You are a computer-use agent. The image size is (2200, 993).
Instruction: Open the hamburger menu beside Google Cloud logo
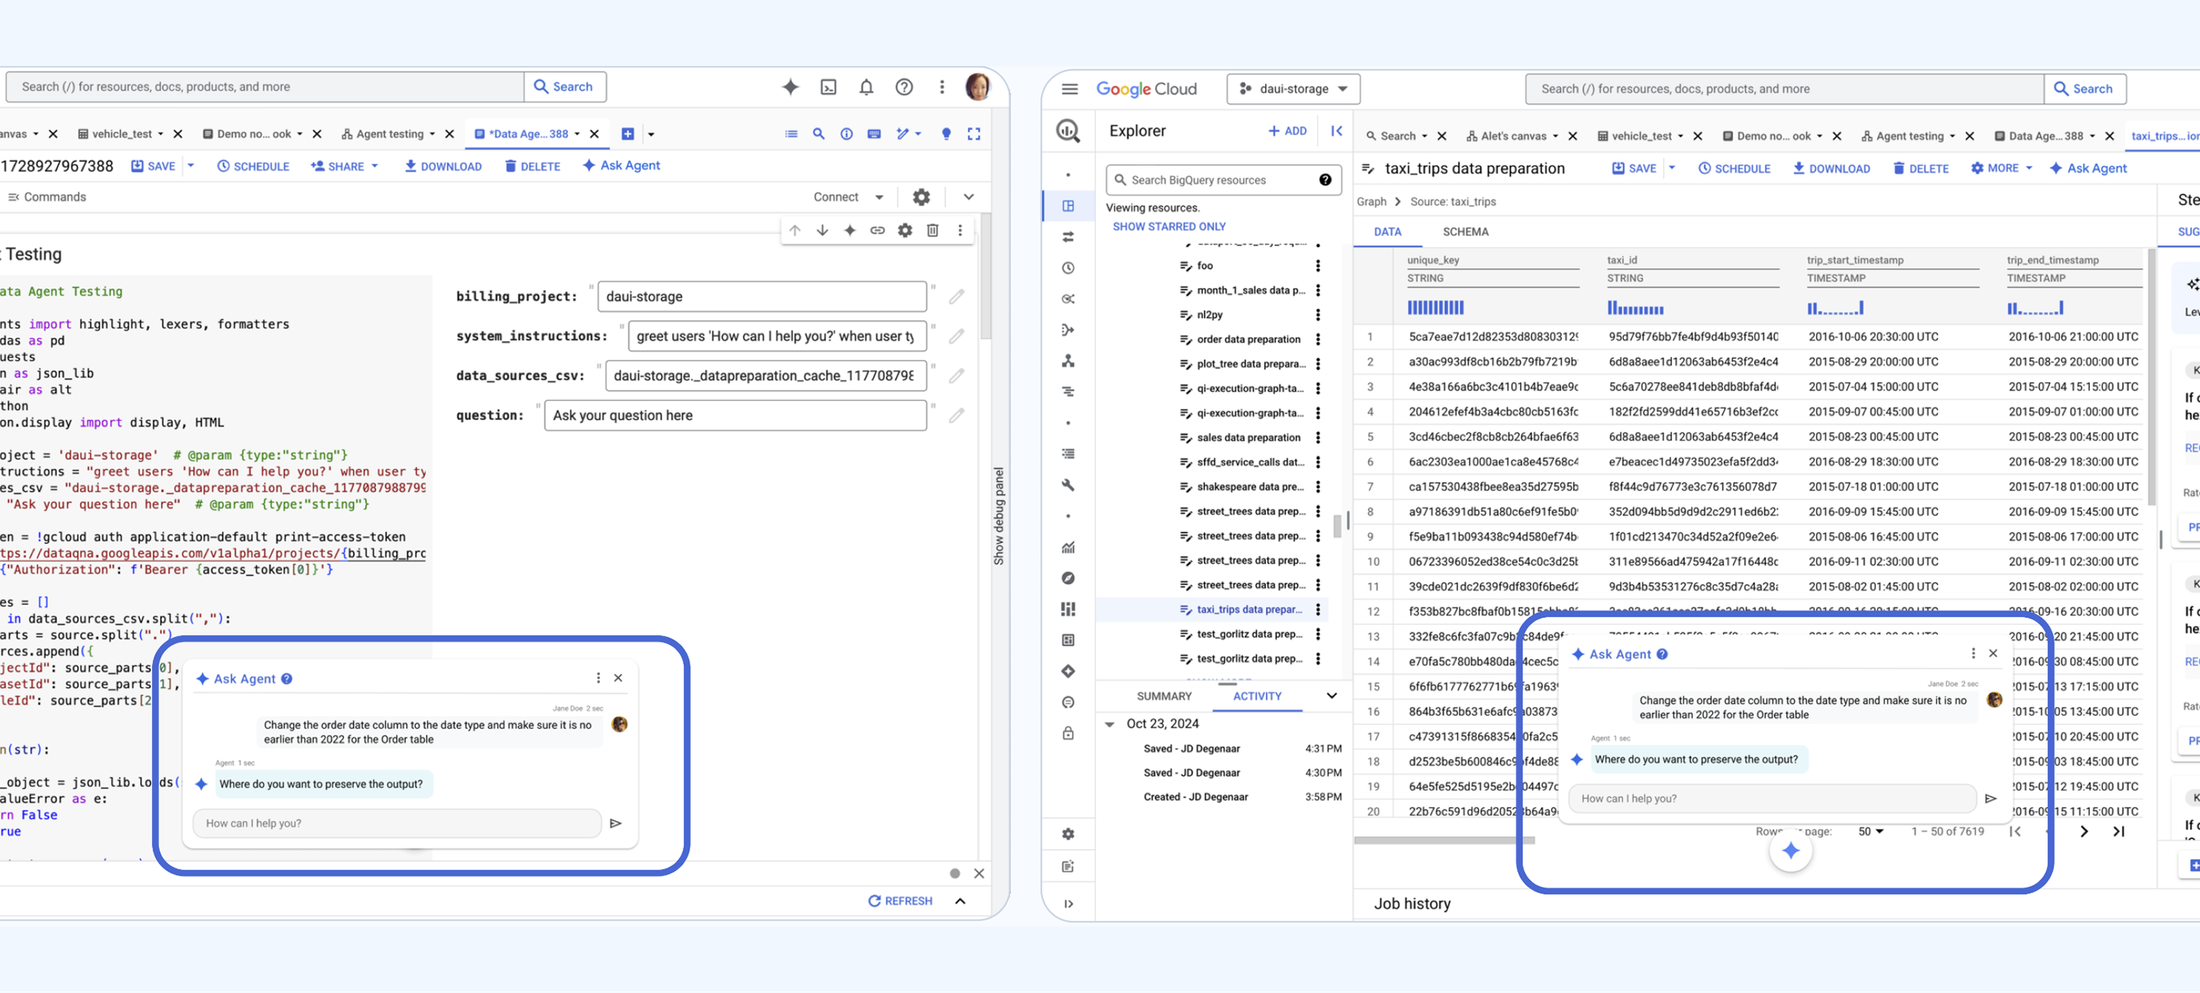tap(1069, 89)
